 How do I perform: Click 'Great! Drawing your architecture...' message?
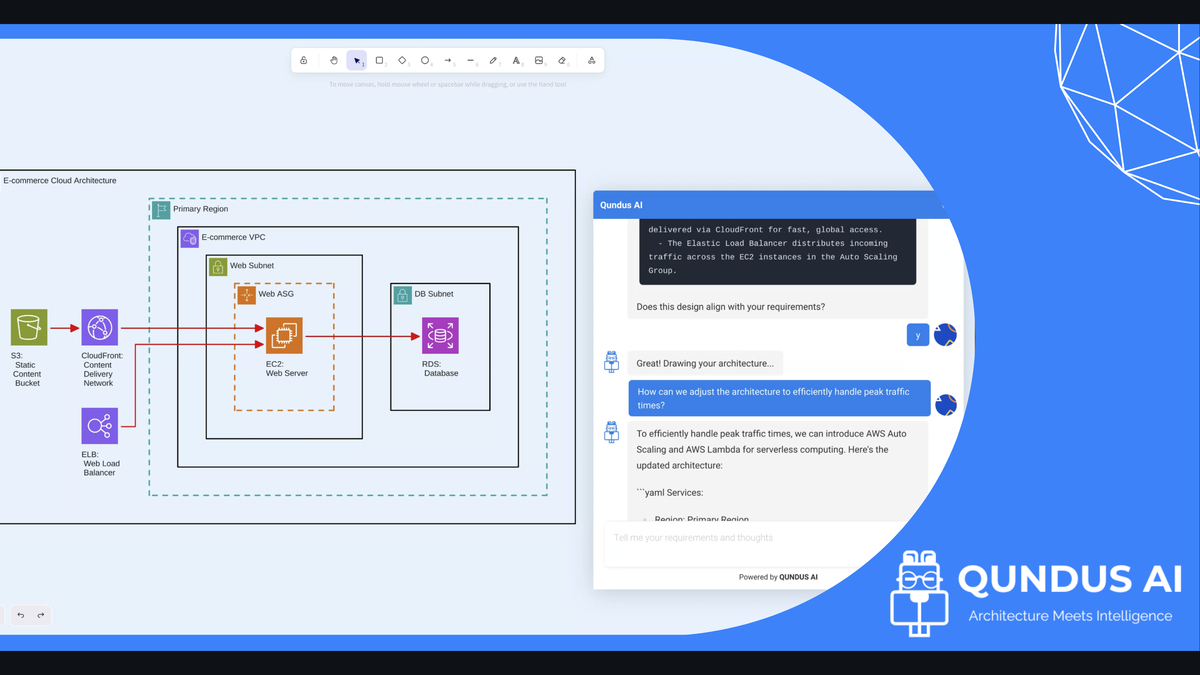pos(706,363)
